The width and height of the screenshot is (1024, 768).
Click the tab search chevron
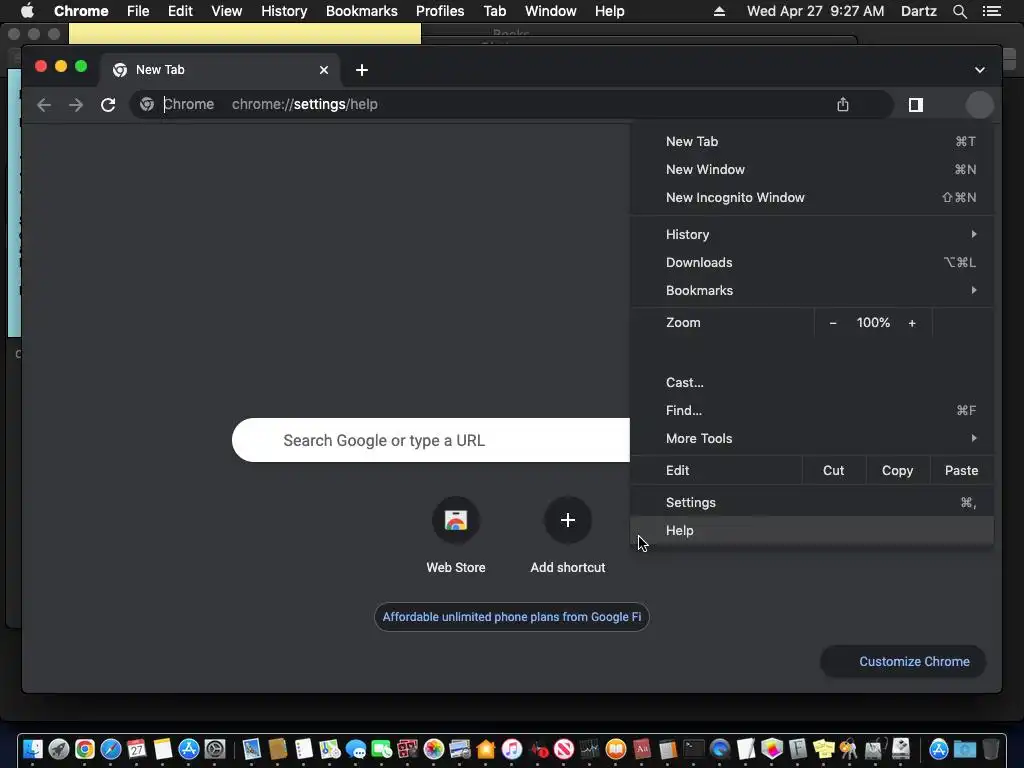coord(980,70)
